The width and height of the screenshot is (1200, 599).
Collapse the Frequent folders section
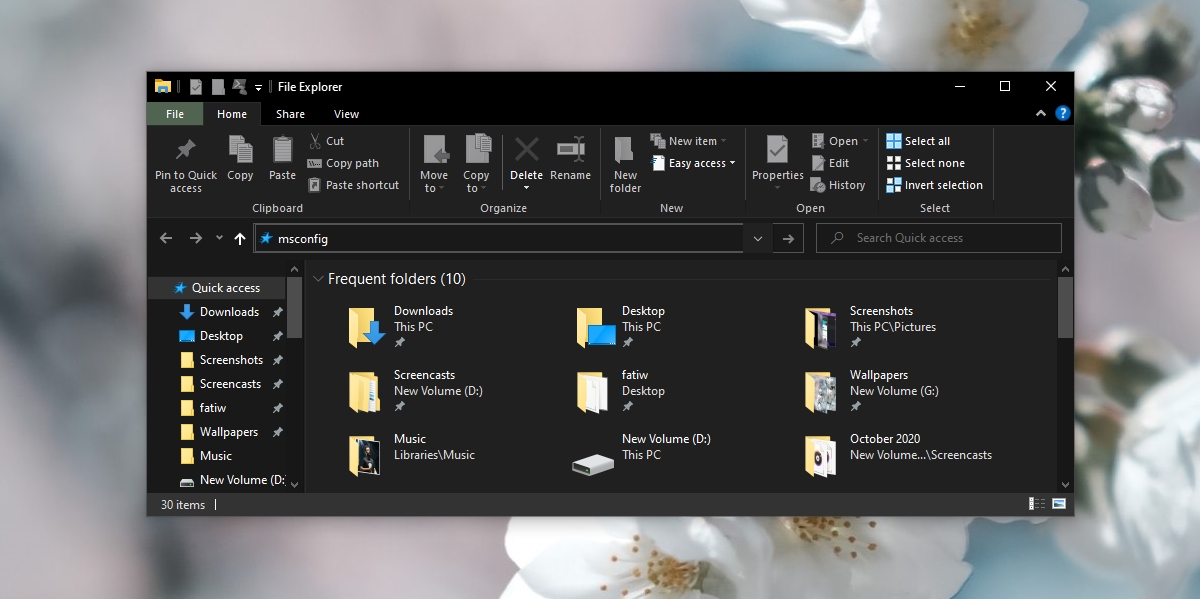pos(318,279)
